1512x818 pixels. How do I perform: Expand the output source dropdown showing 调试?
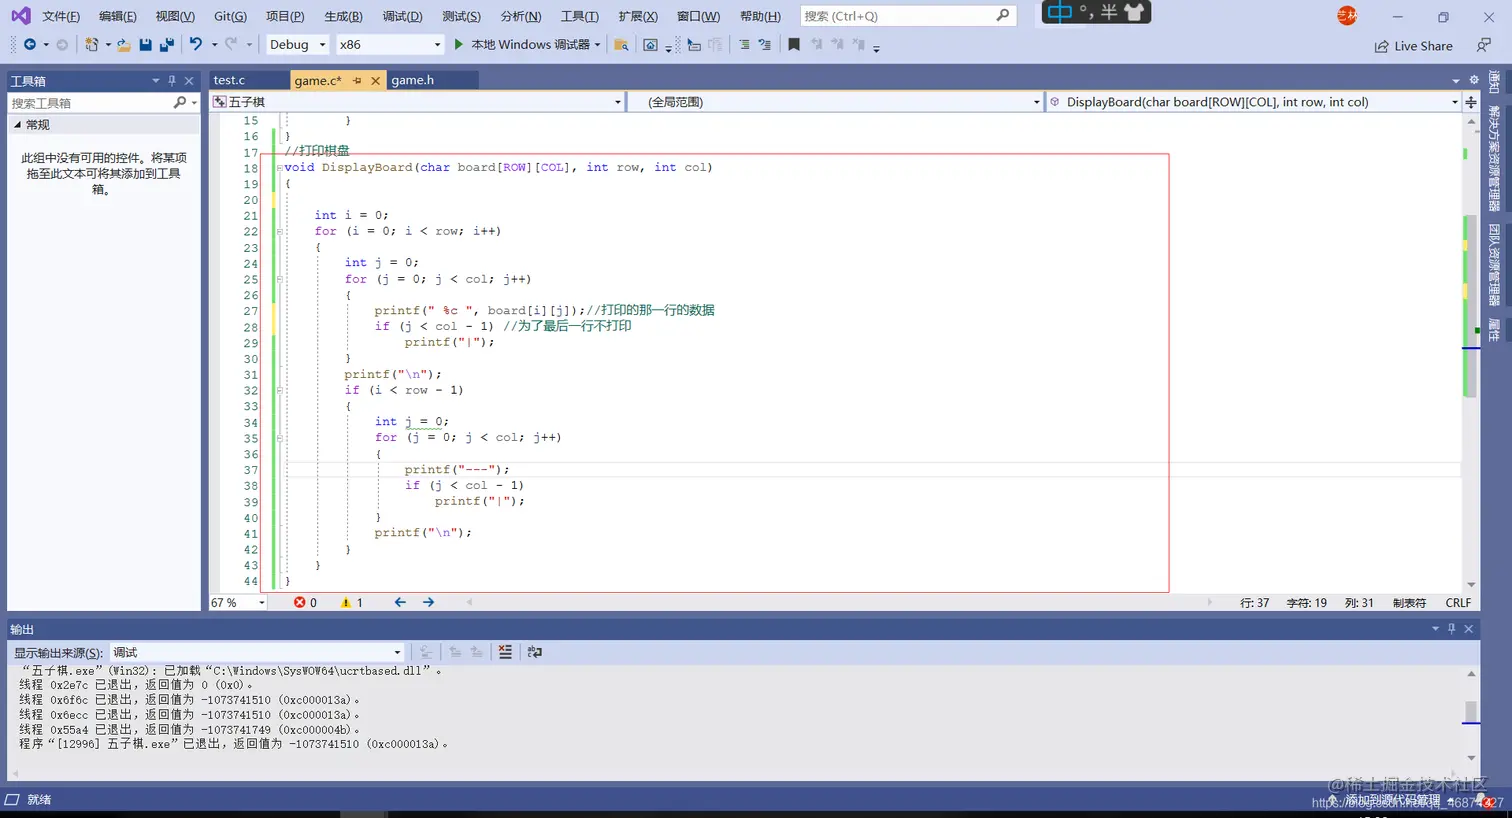coord(257,652)
